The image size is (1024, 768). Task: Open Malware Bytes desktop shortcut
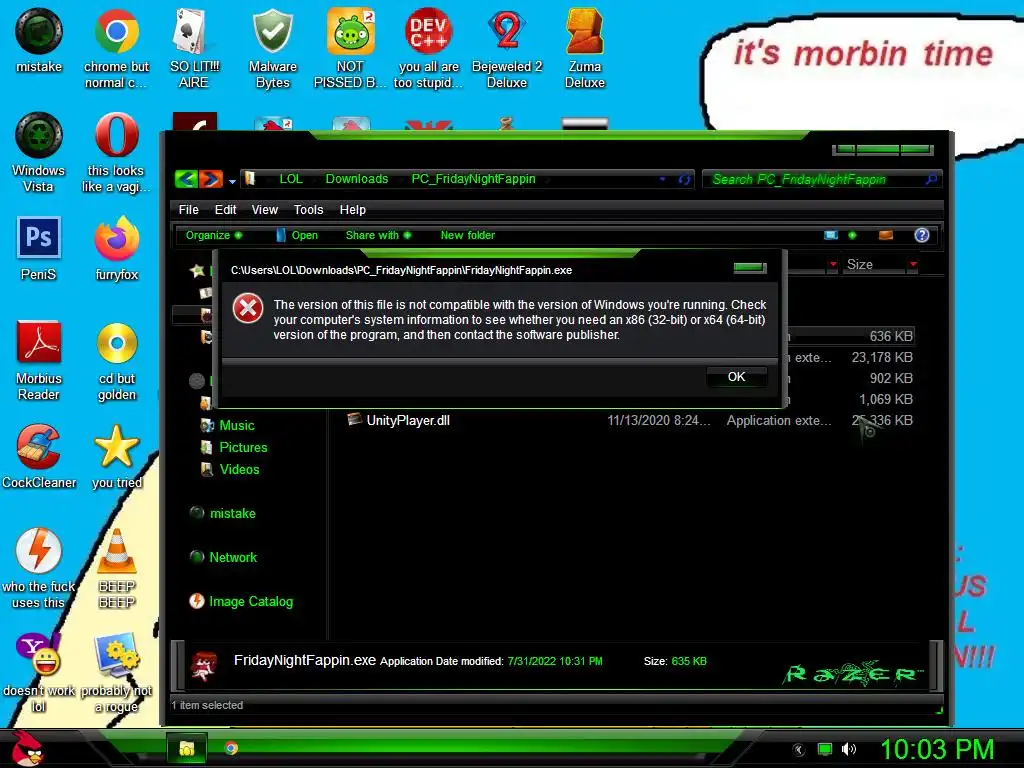[x=272, y=47]
